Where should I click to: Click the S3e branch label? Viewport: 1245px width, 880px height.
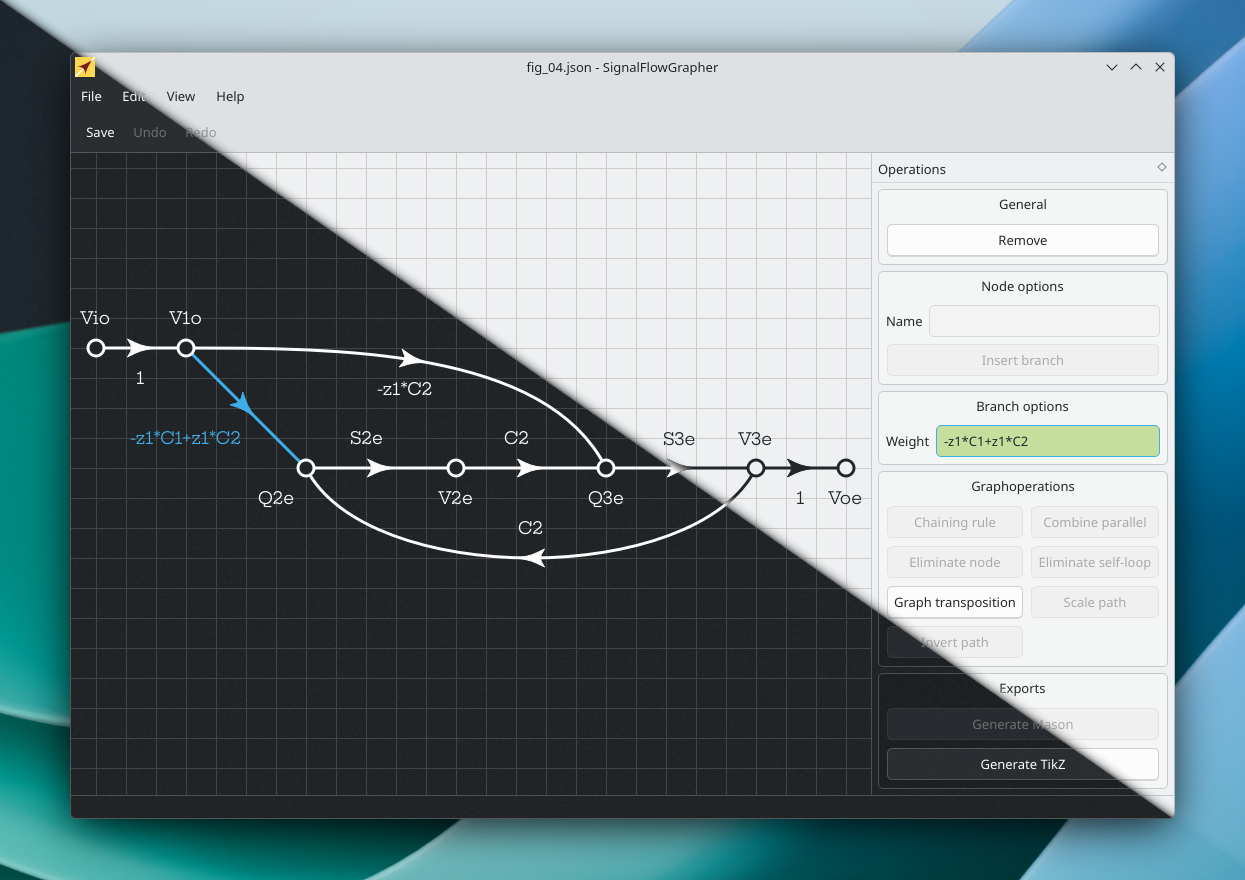point(679,439)
